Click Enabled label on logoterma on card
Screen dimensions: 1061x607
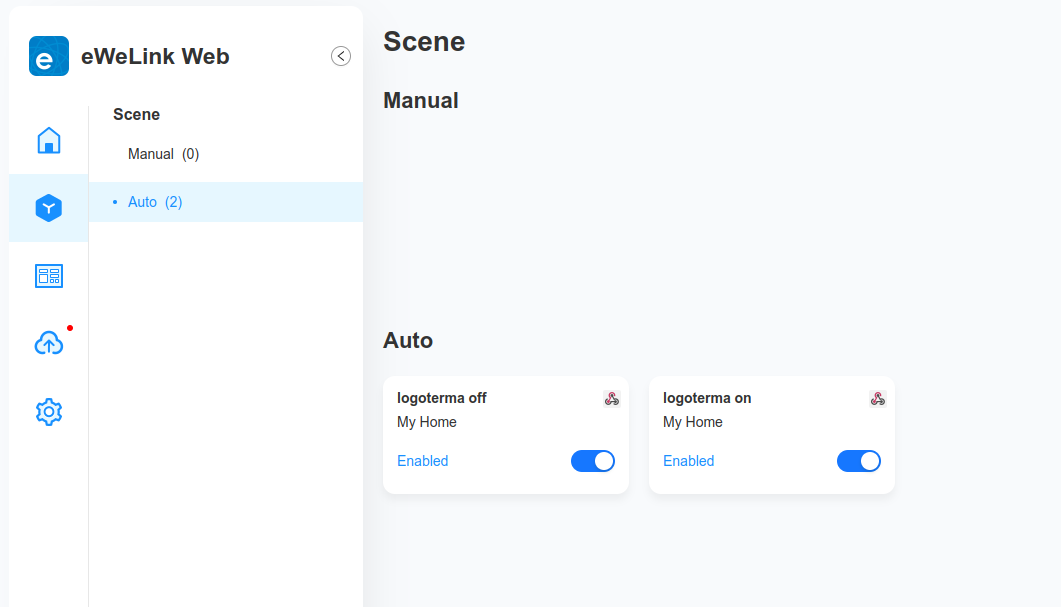(689, 461)
